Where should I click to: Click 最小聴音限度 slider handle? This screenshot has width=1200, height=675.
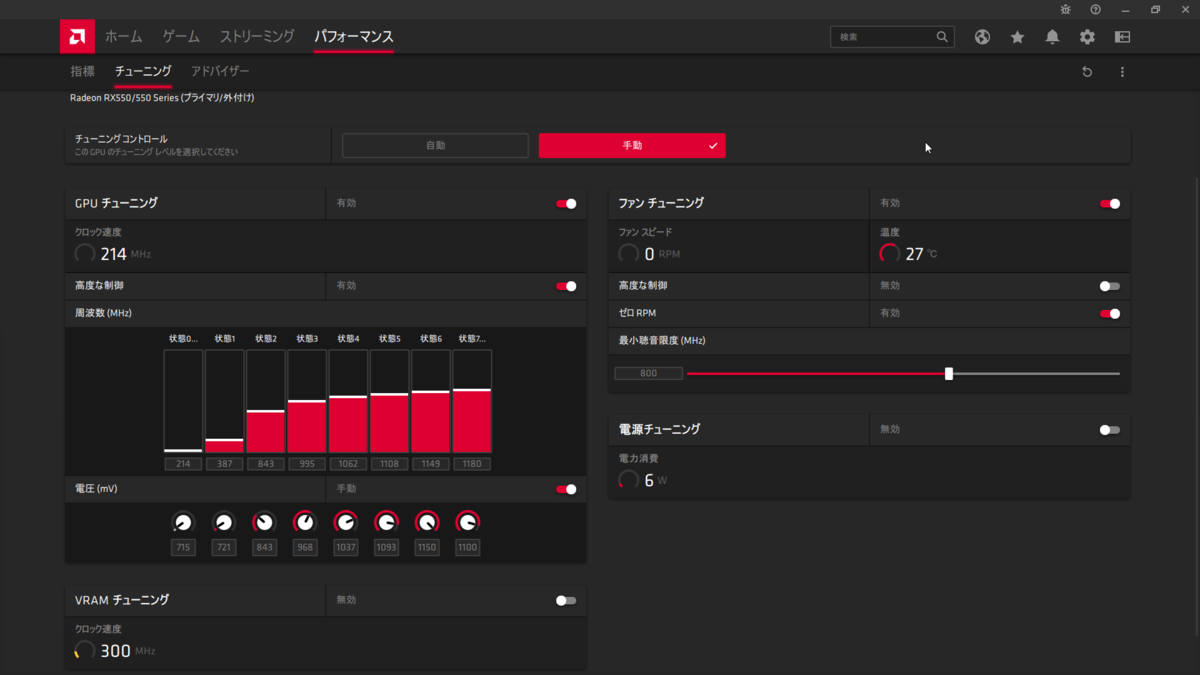tap(949, 373)
